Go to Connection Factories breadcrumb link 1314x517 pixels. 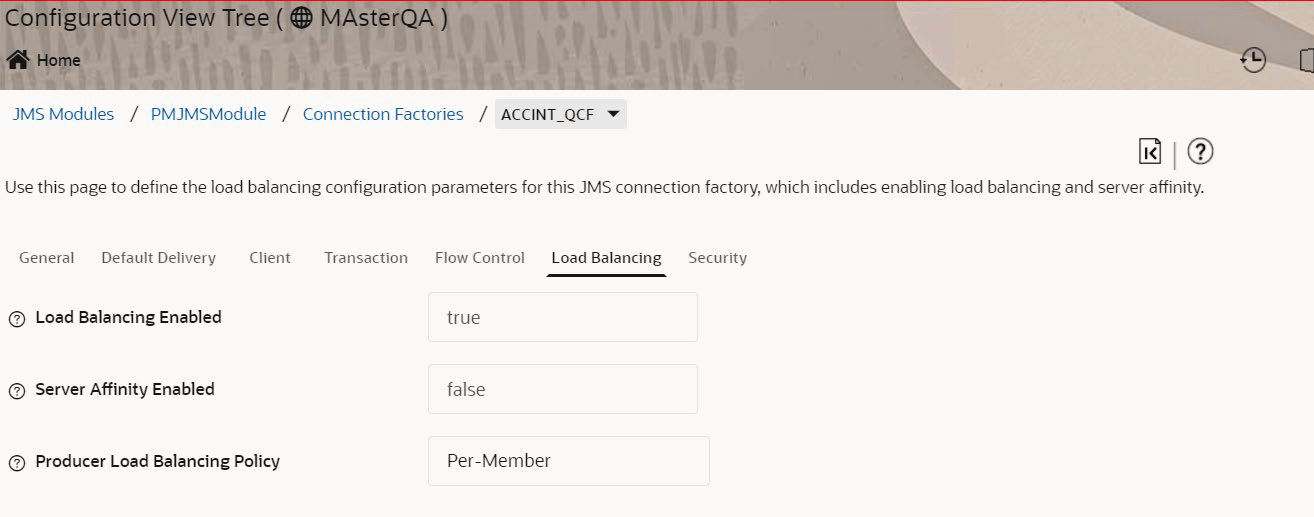383,114
